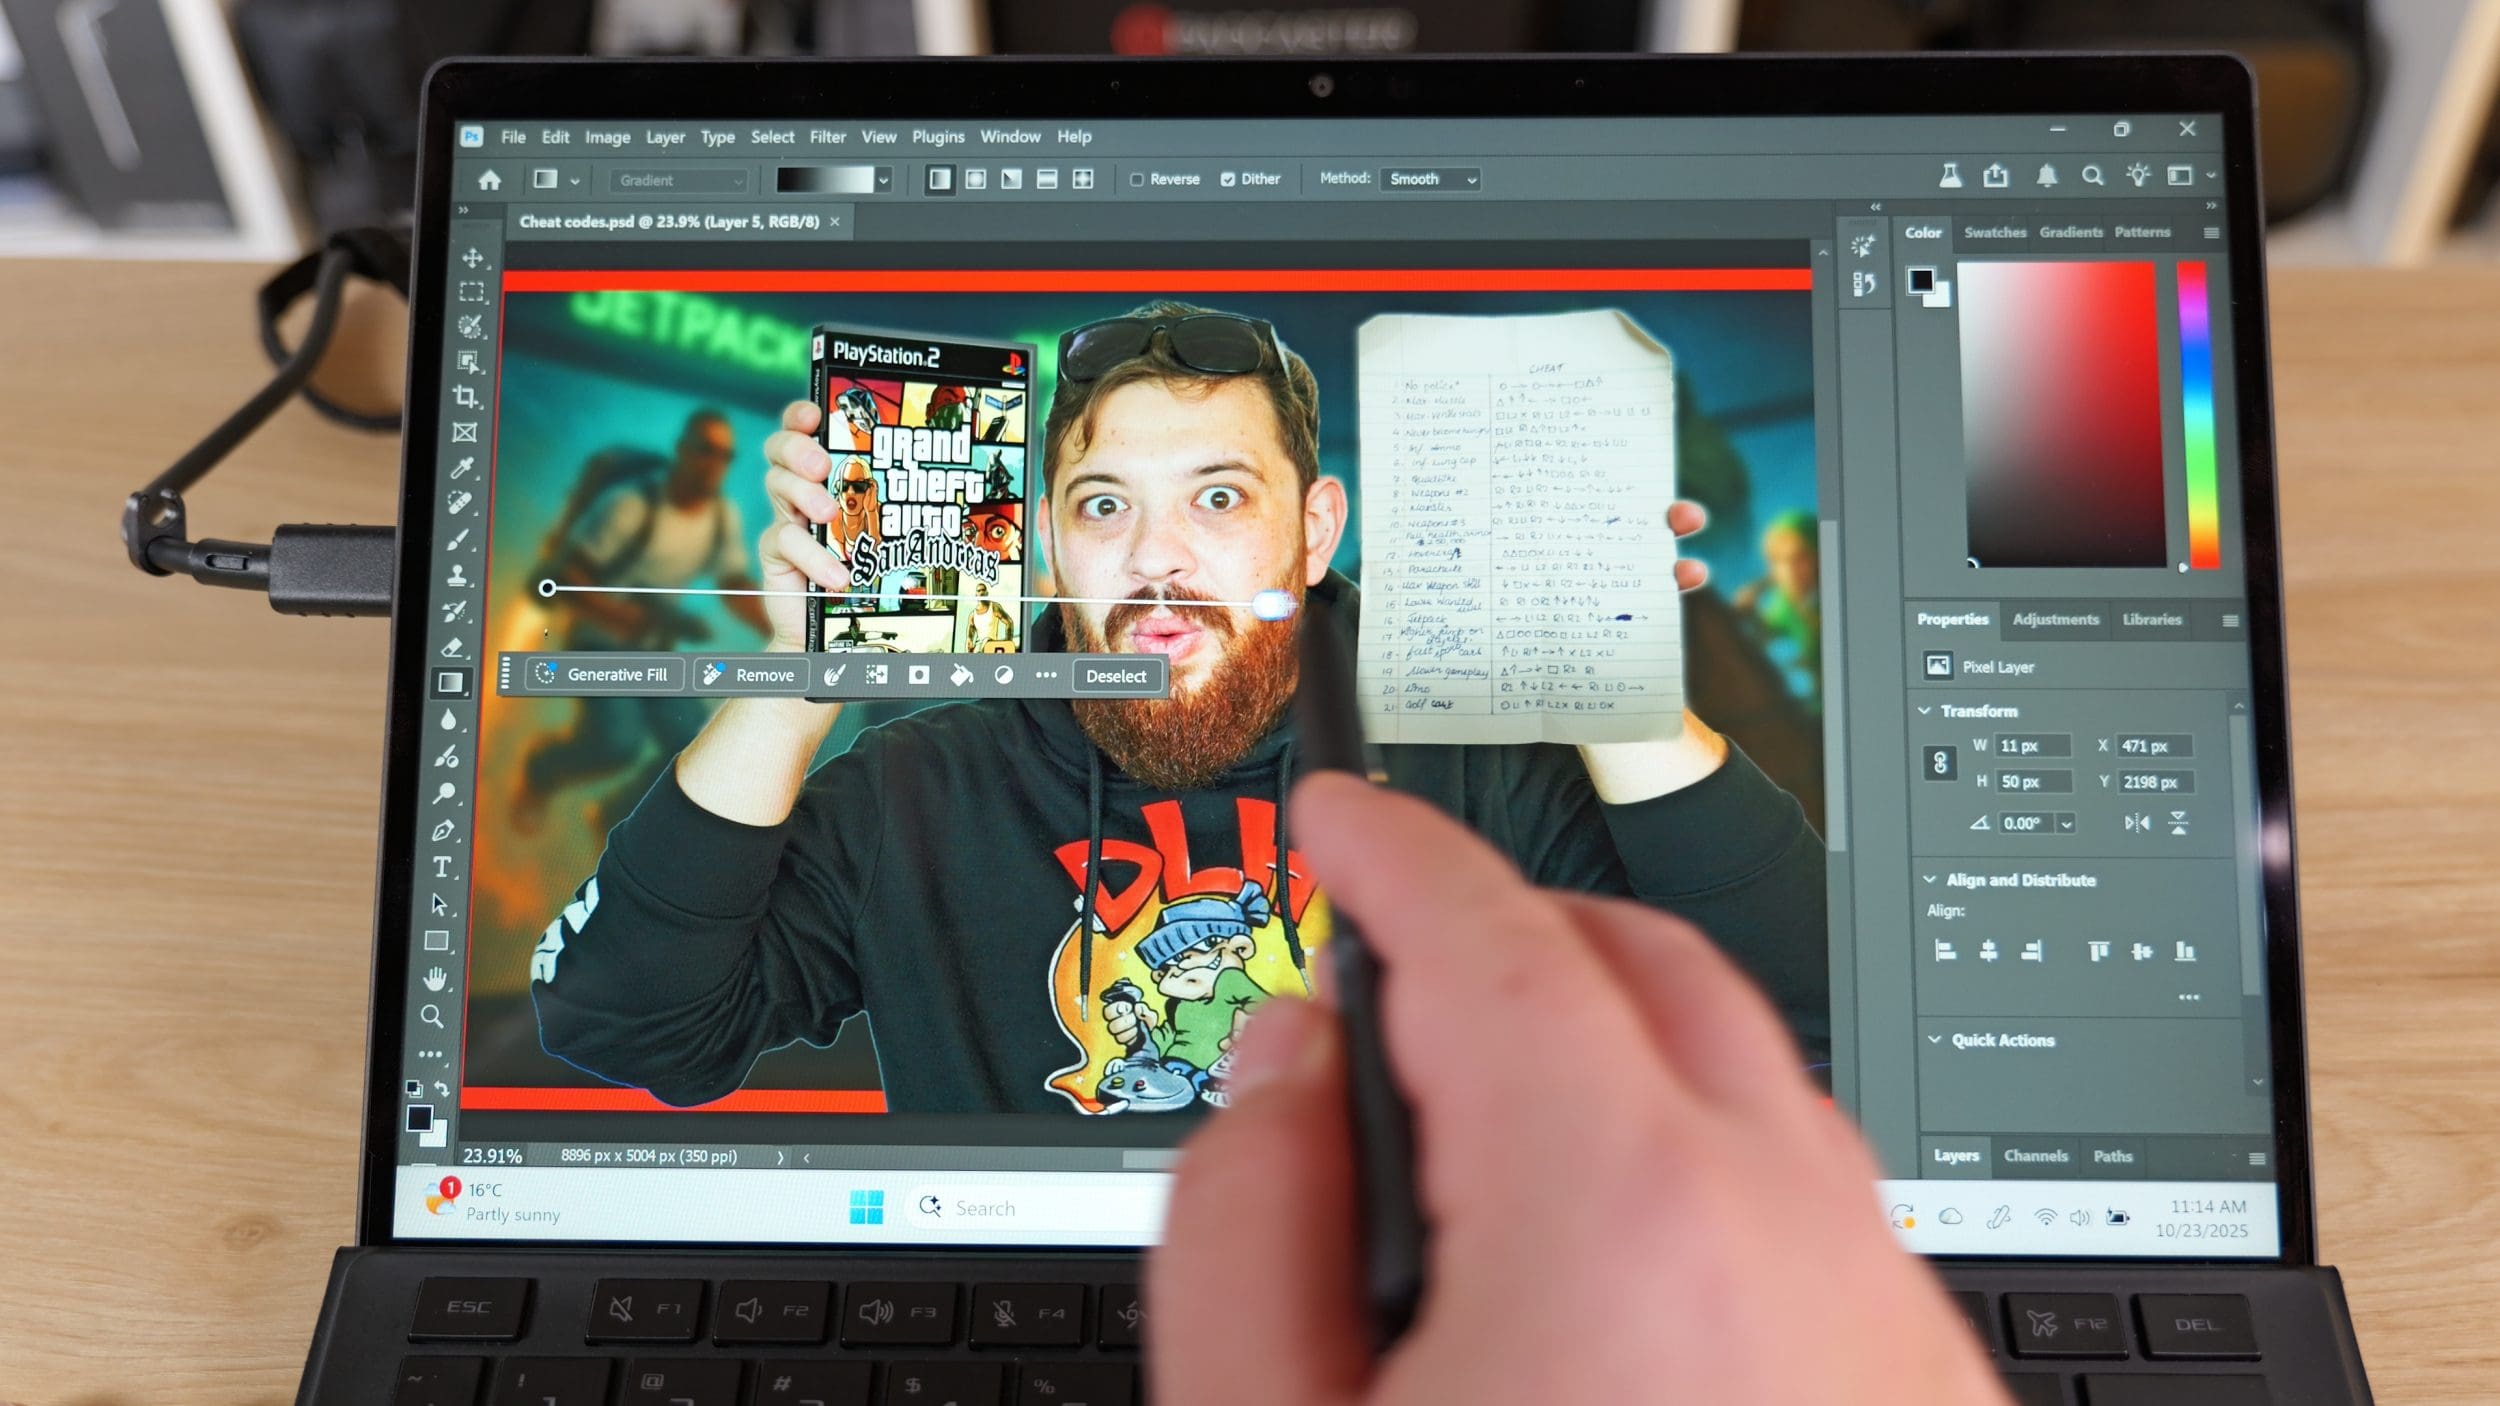Select the Hand tool
This screenshot has height=1406, width=2500.
tap(434, 979)
